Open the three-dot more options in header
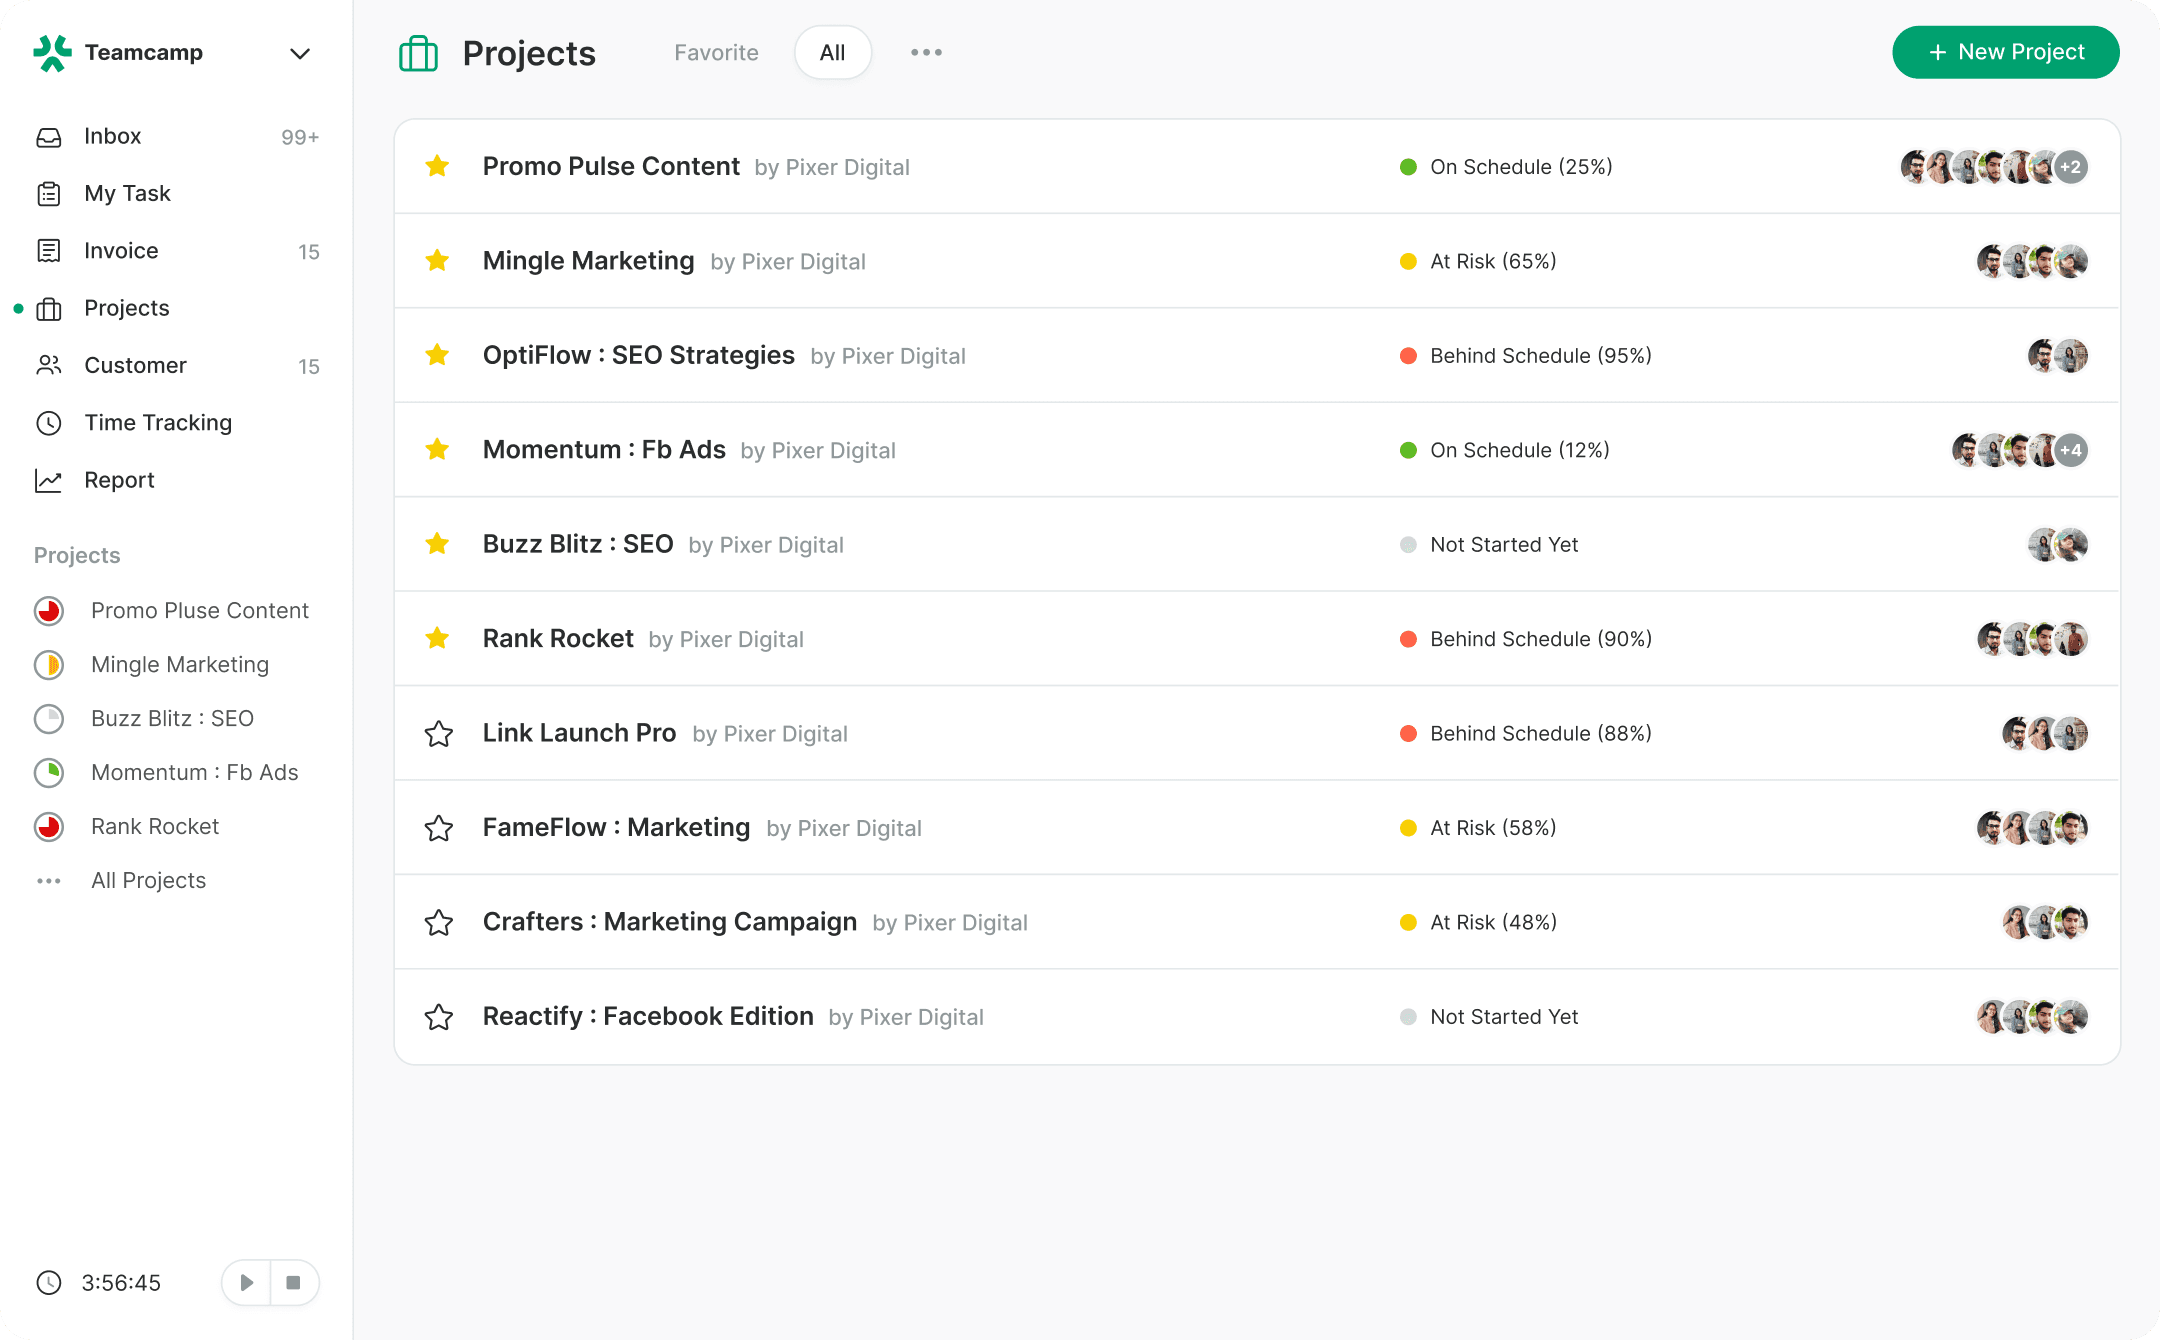Image resolution: width=2160 pixels, height=1340 pixels. click(x=926, y=52)
